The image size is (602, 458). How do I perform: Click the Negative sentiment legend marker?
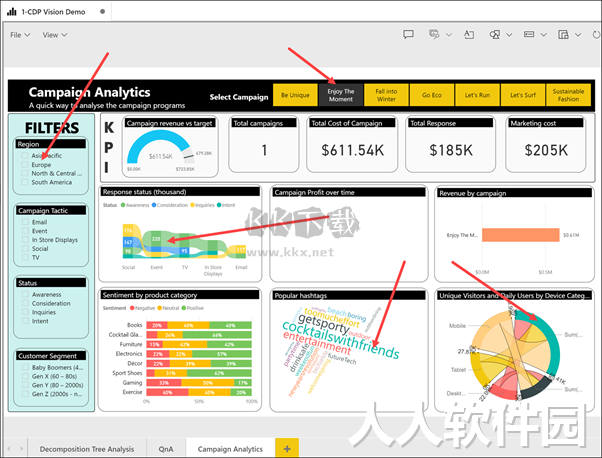(x=132, y=308)
